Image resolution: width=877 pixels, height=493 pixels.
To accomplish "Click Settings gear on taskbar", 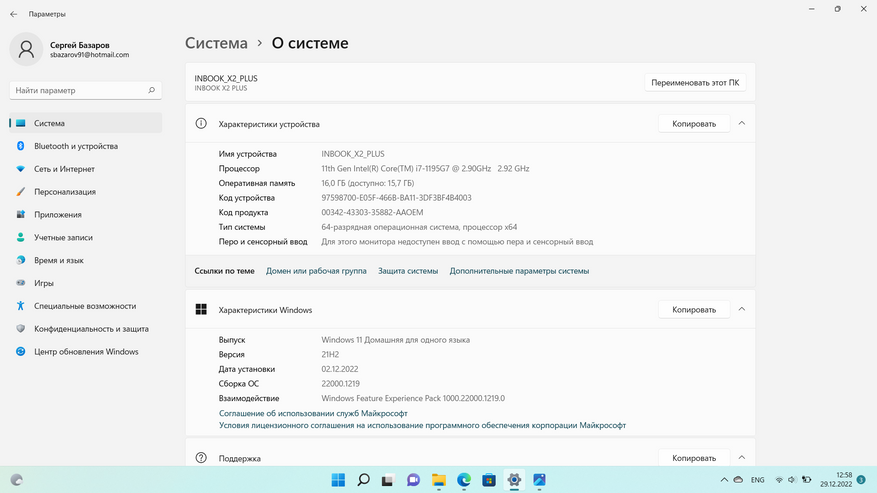I will 514,480.
